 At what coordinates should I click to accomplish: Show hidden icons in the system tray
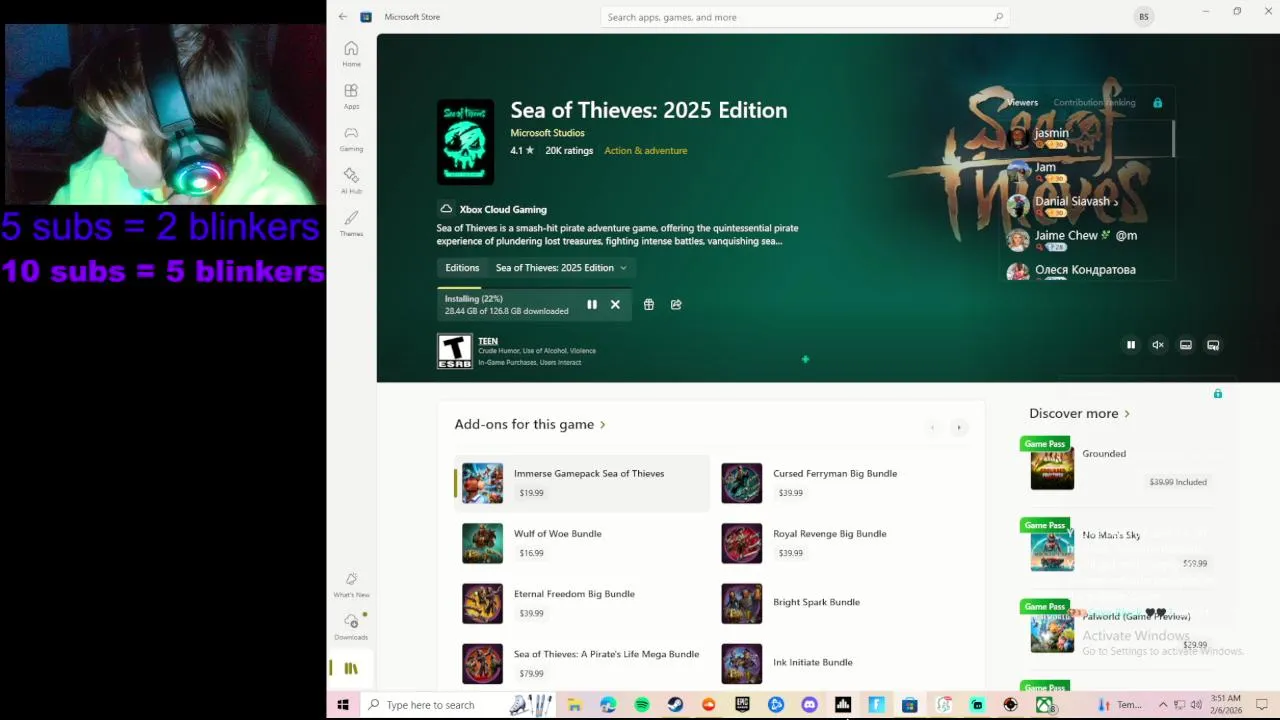(1164, 705)
